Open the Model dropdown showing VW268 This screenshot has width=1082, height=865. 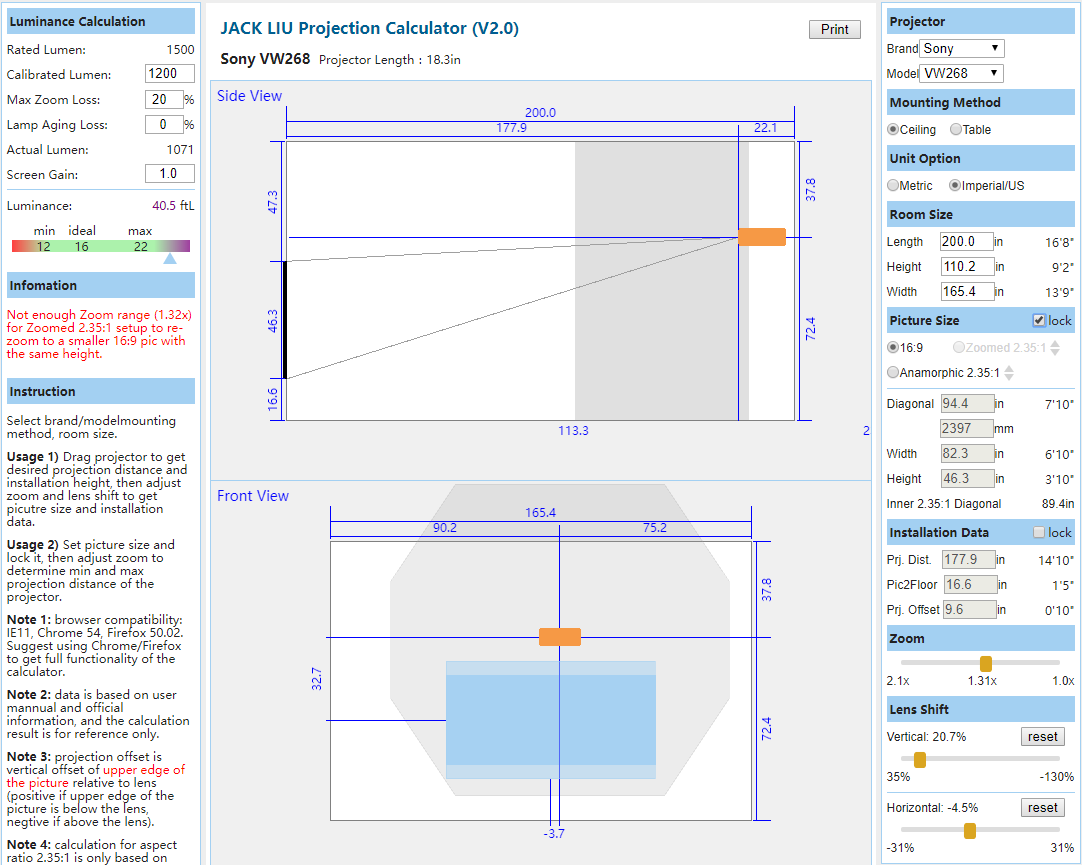tap(960, 72)
